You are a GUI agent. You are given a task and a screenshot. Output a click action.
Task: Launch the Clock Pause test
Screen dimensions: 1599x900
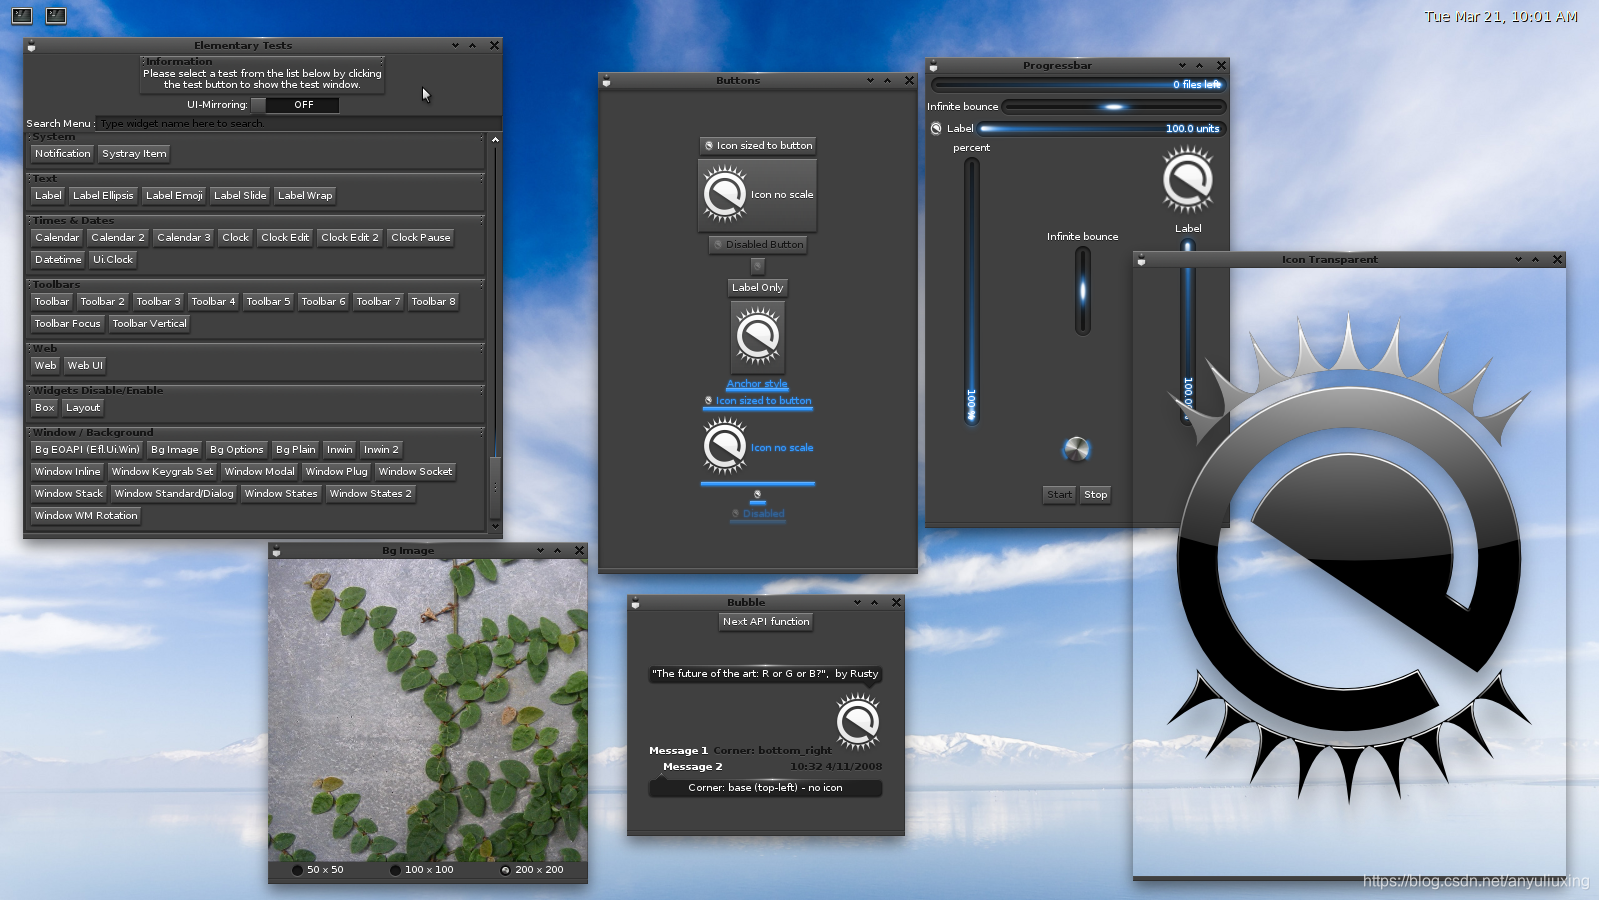point(420,237)
